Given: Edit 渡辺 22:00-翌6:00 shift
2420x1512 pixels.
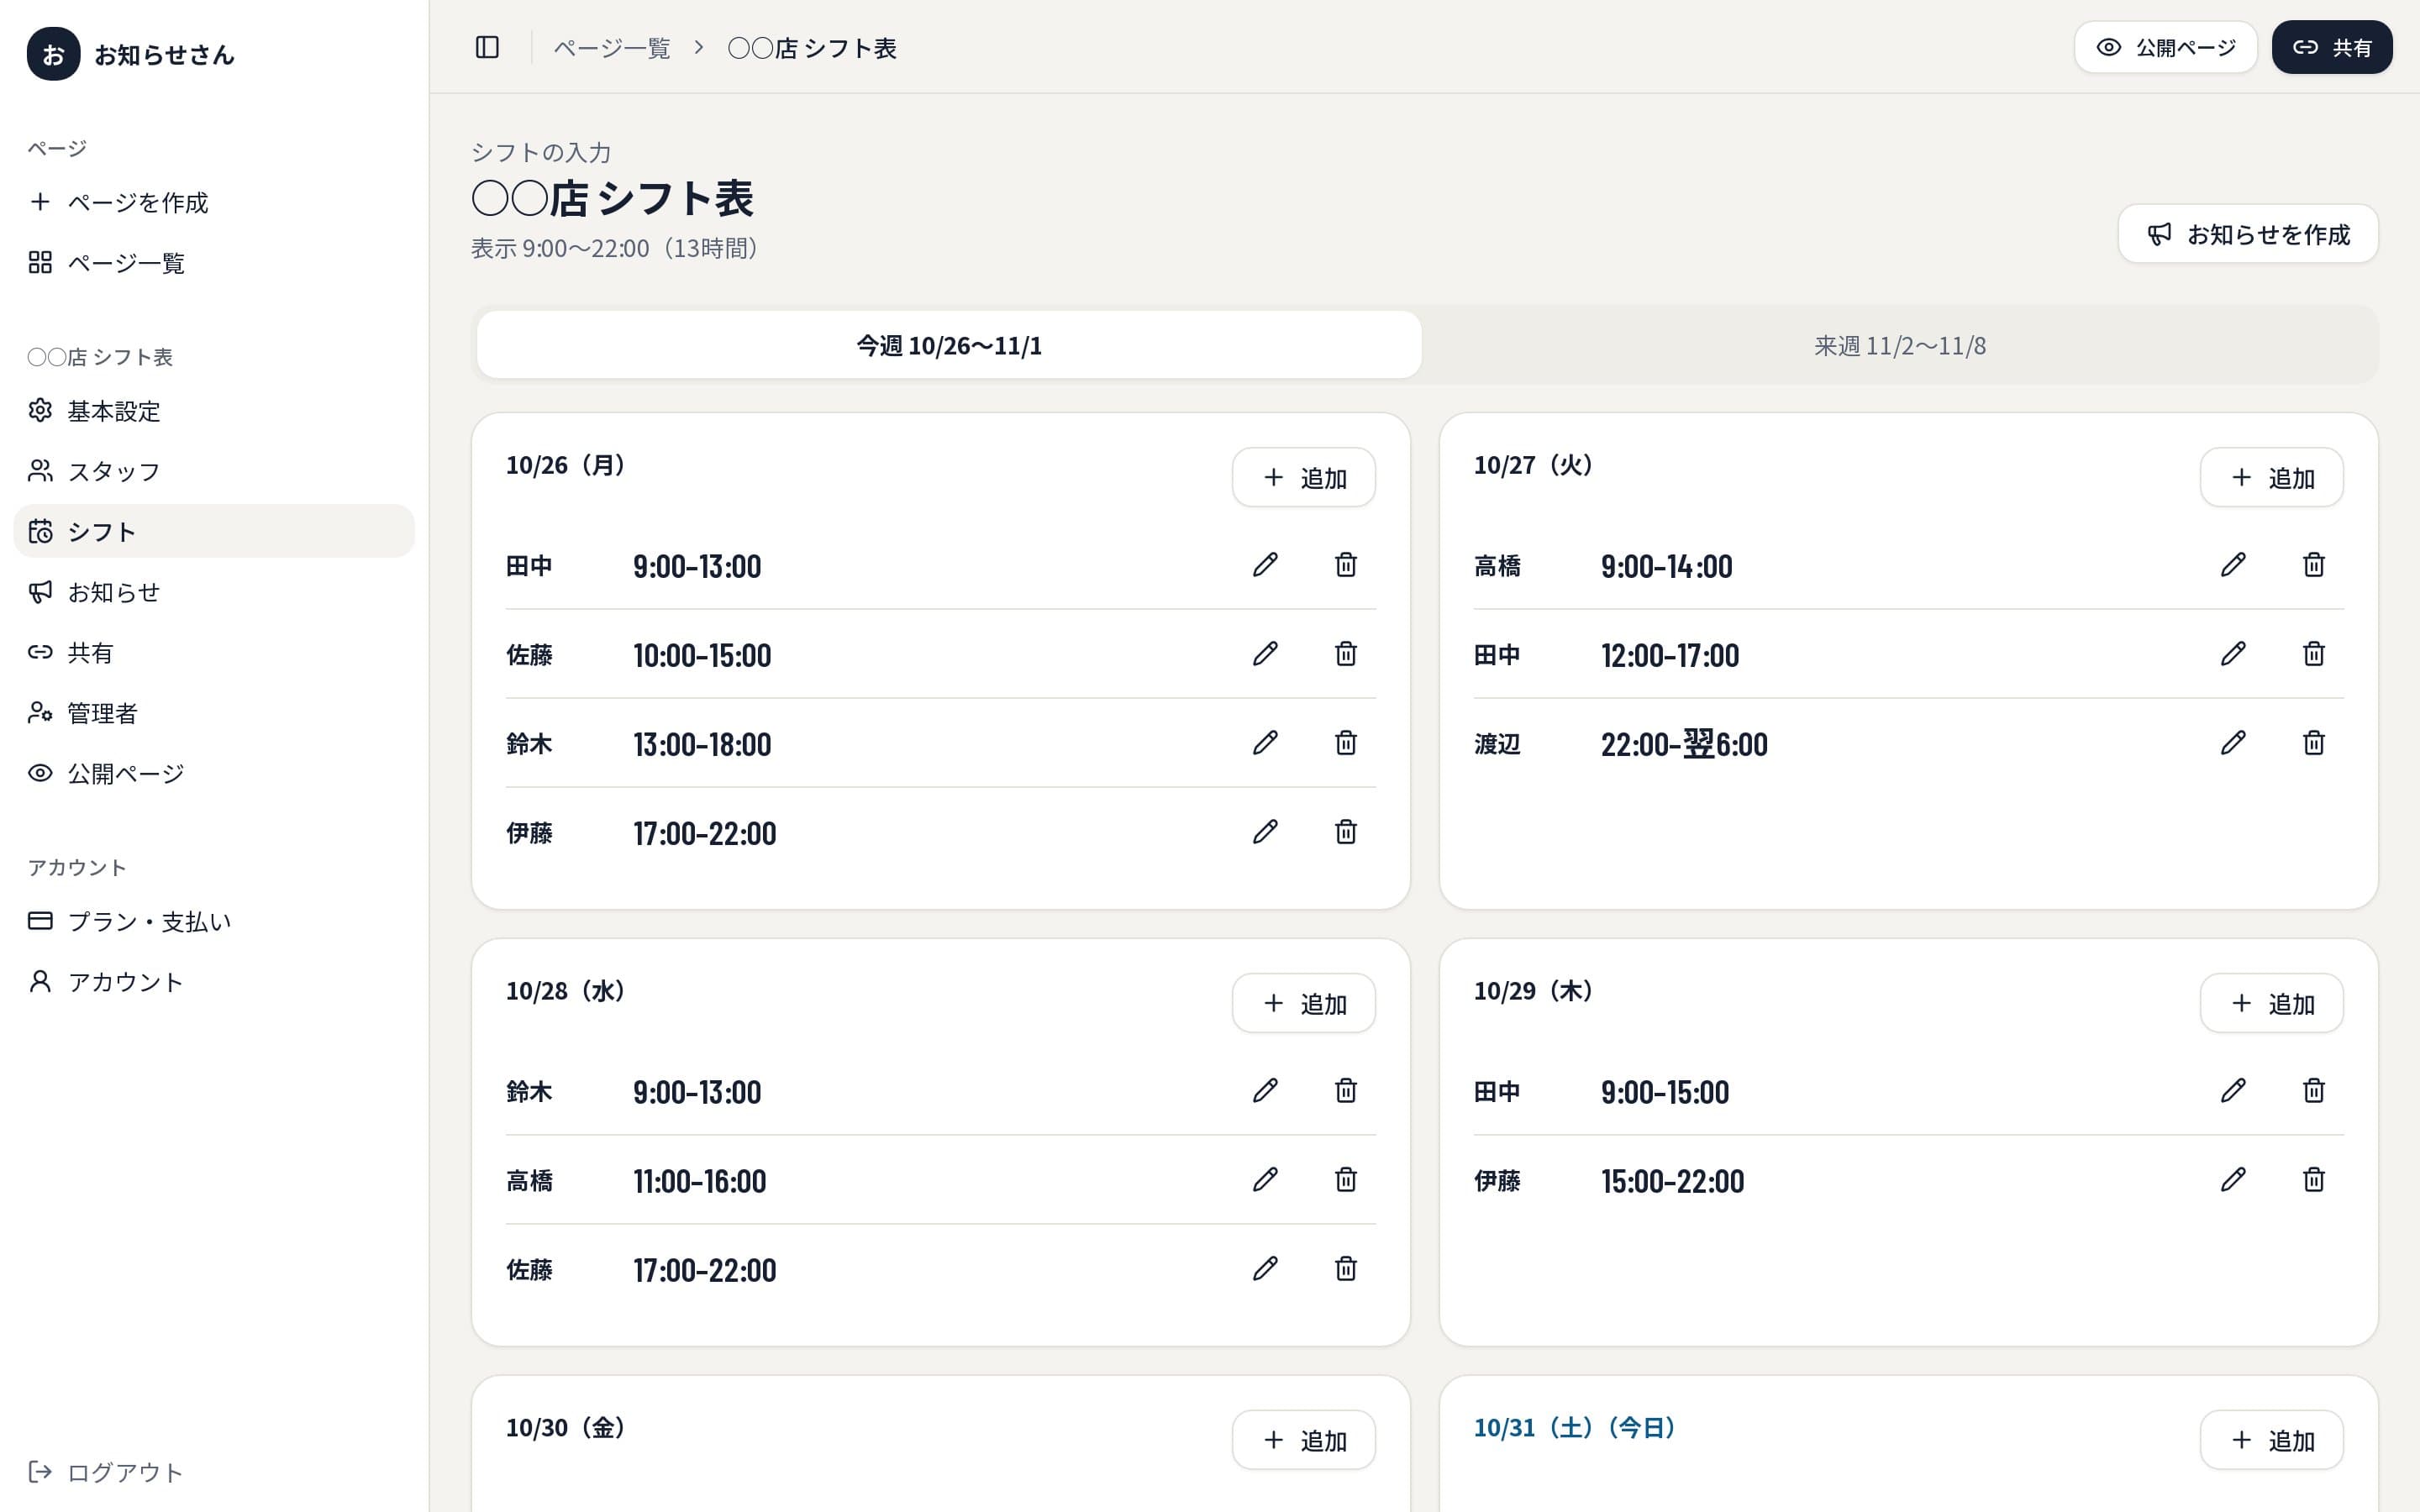Looking at the screenshot, I should click(2233, 743).
